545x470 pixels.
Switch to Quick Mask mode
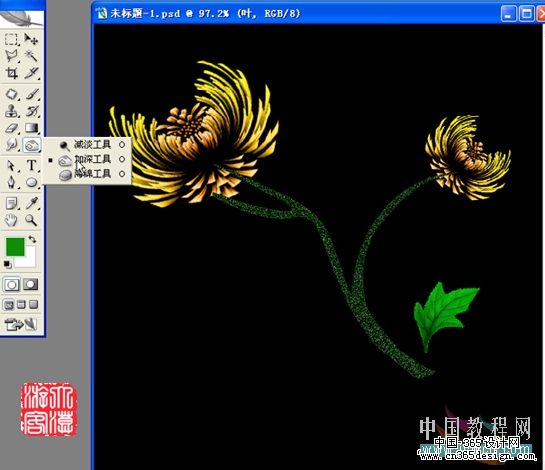pyautogui.click(x=31, y=284)
